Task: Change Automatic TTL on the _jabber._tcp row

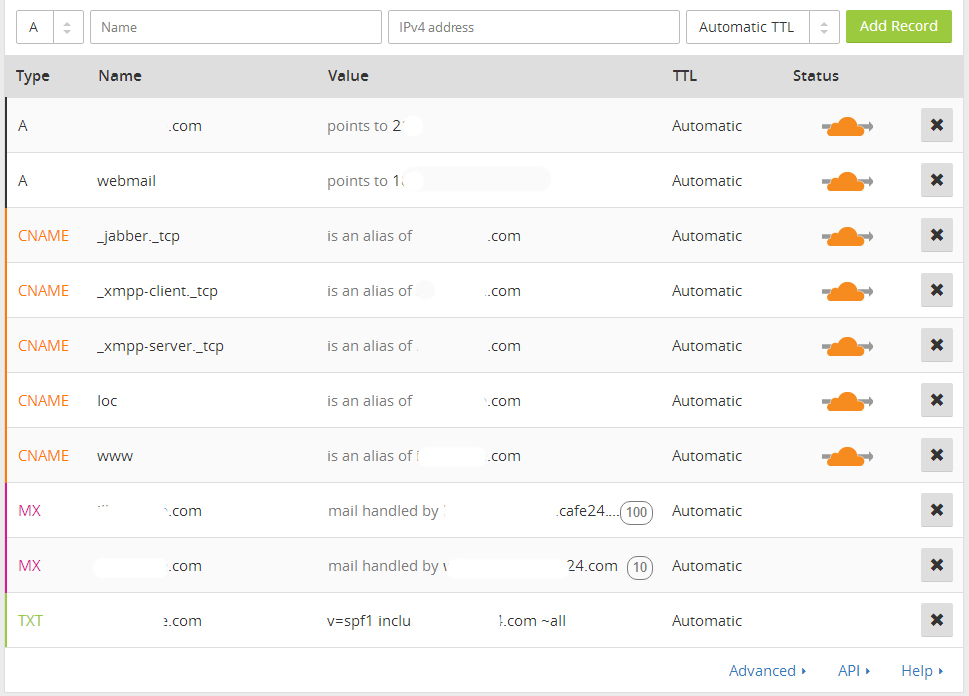Action: click(707, 236)
